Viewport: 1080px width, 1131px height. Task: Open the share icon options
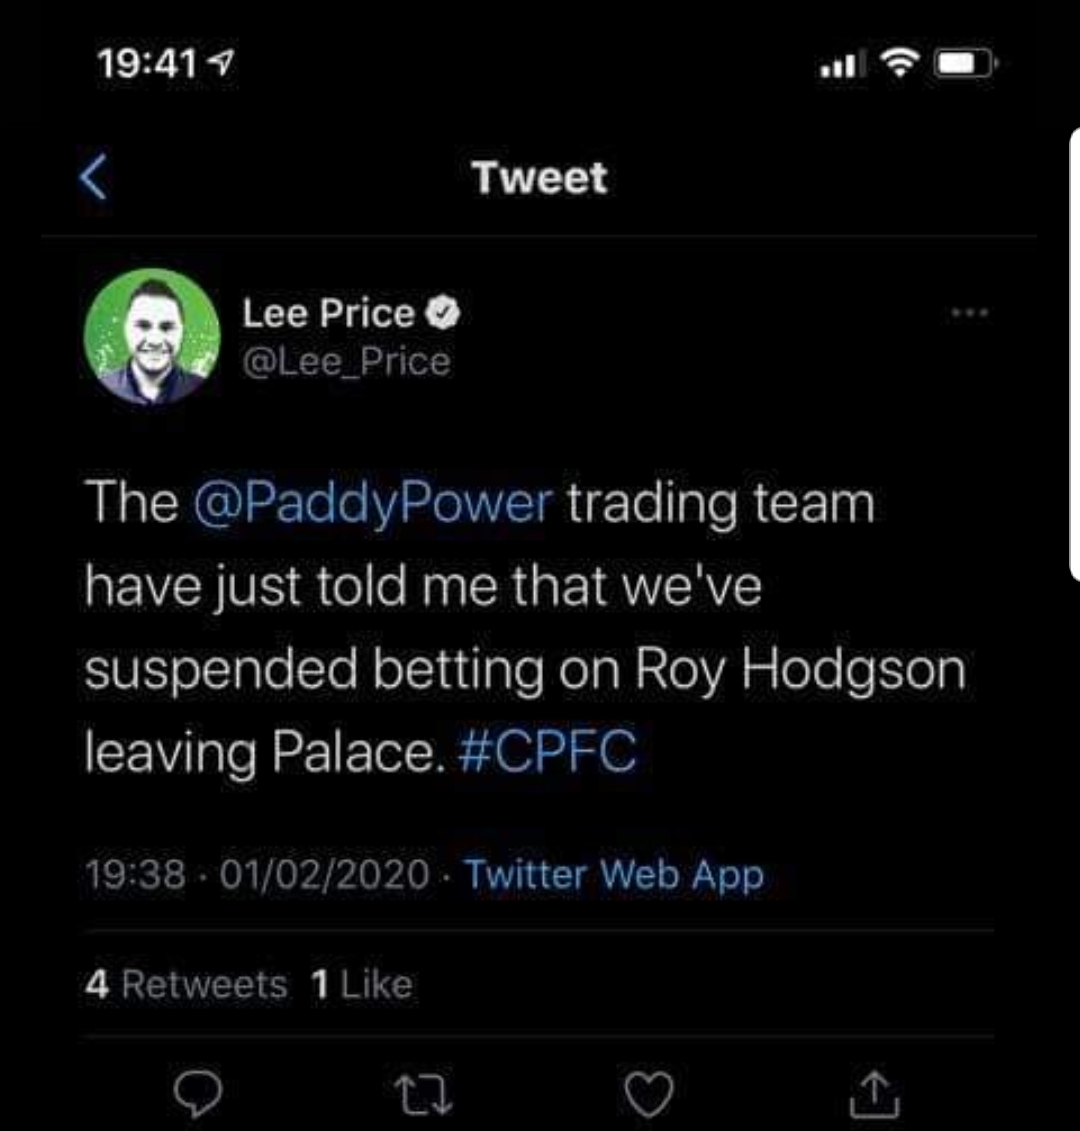[874, 1093]
